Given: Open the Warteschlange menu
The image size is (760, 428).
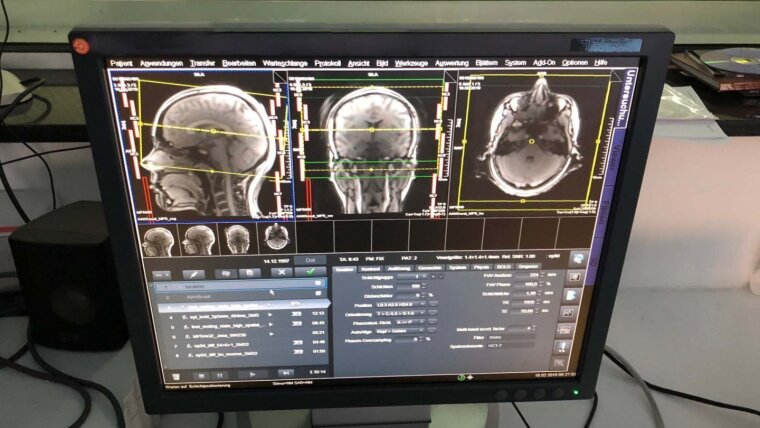Looking at the screenshot, I should 285,63.
